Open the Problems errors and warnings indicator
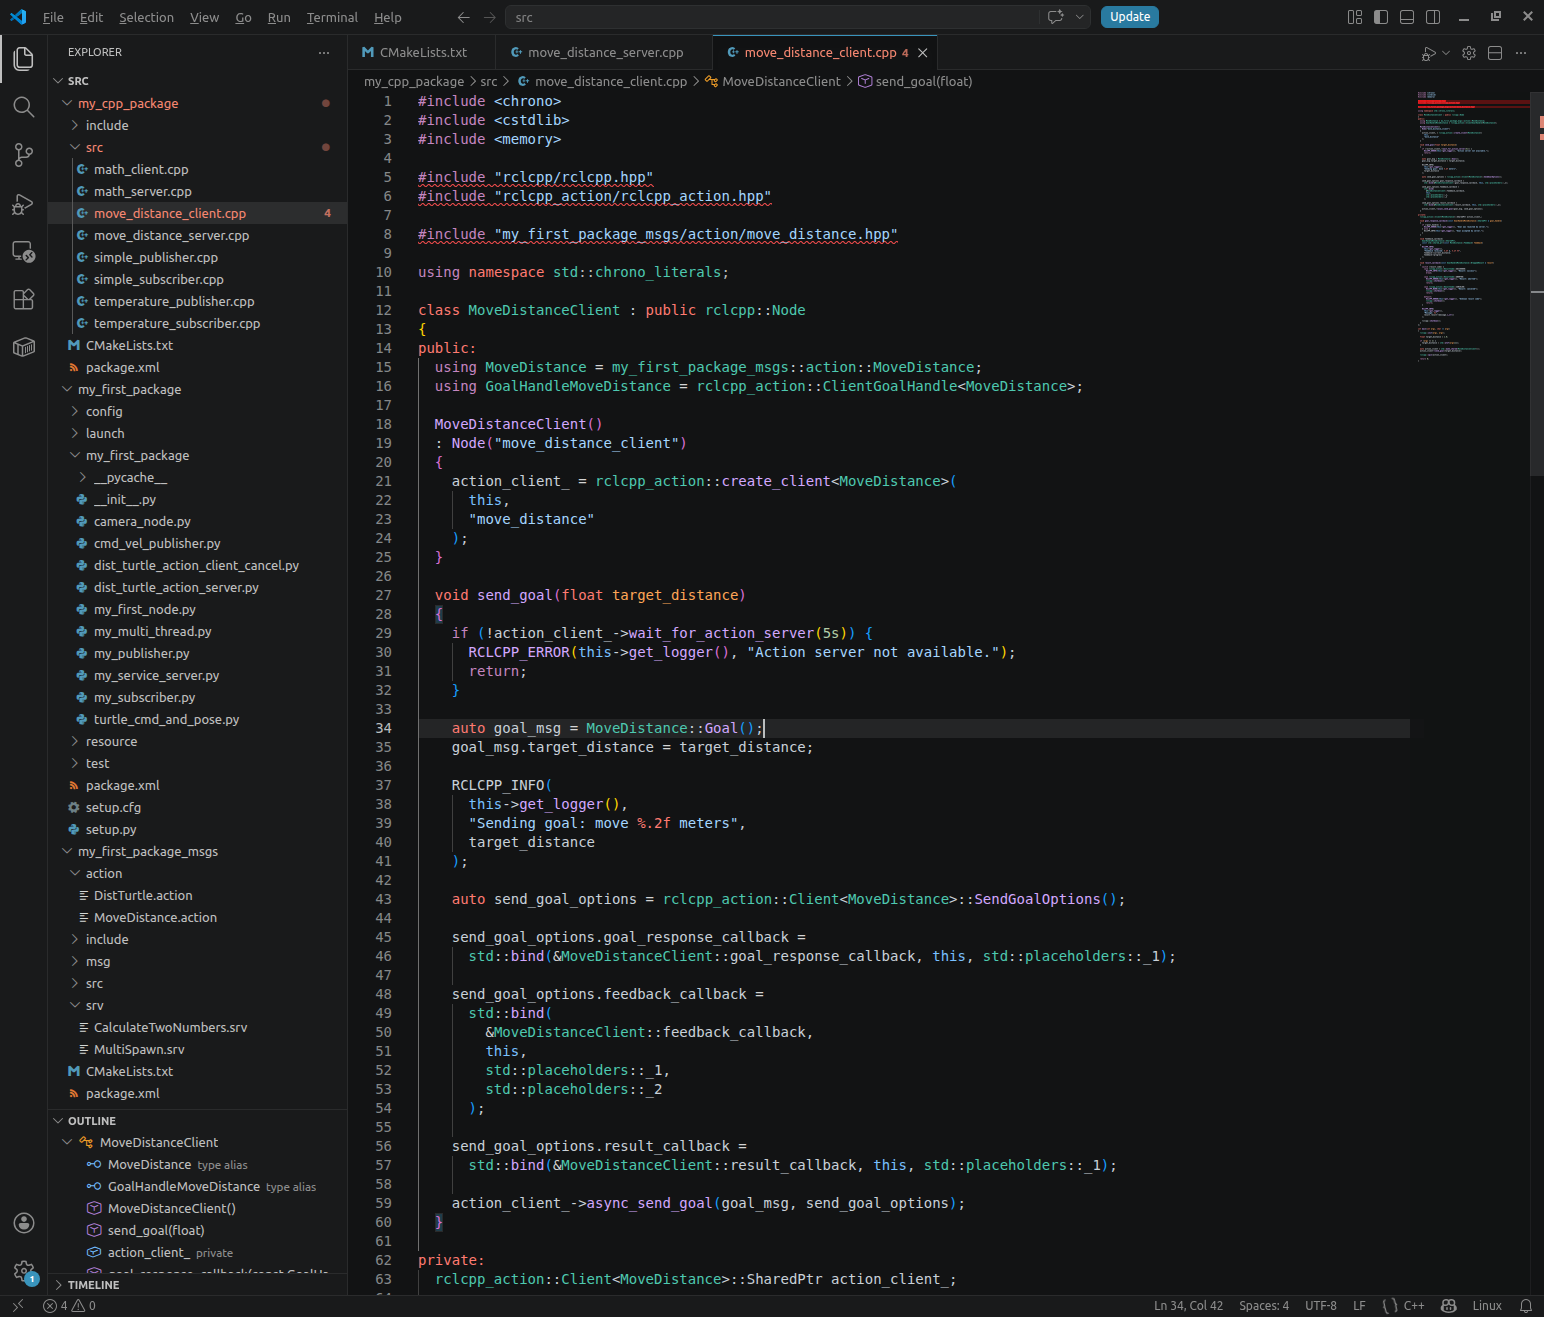 69,1305
